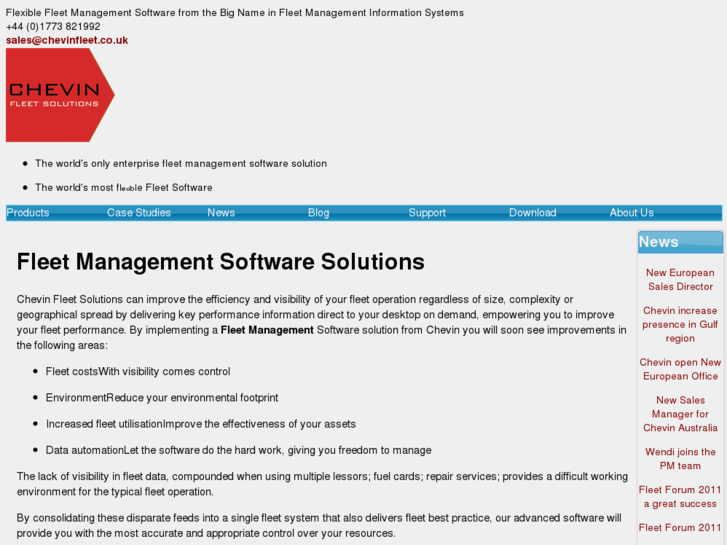Open the Download menu item
Screen dimensions: 727x545
point(533,213)
